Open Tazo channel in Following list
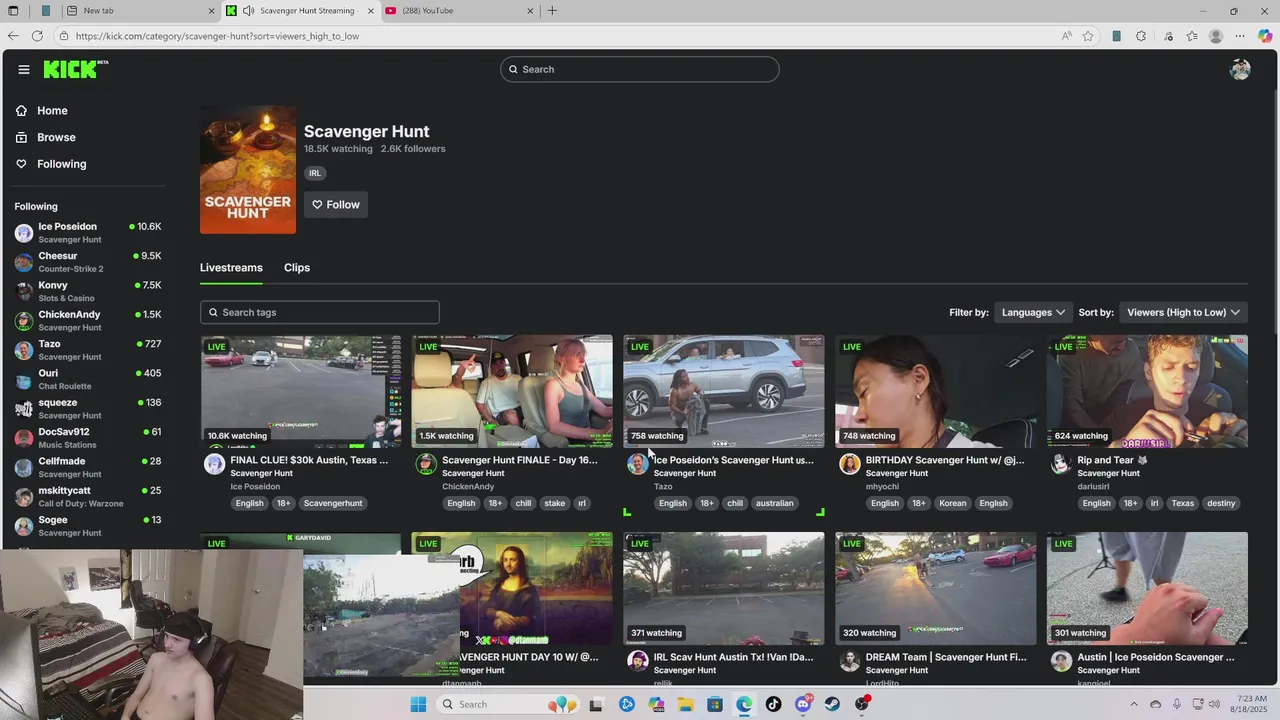 tap(88, 350)
